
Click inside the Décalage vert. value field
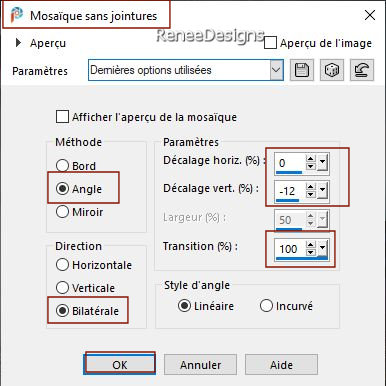[289, 191]
